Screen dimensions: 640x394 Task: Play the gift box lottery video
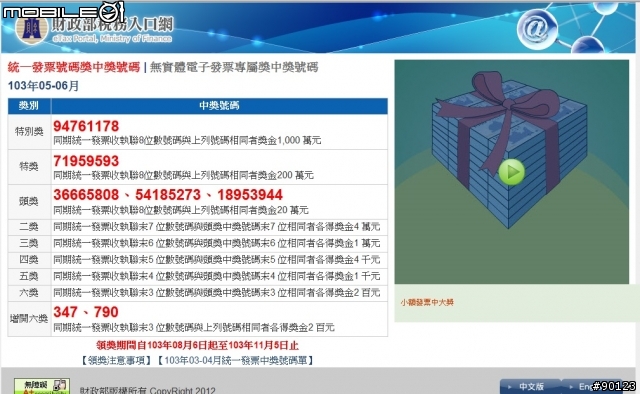[511, 172]
